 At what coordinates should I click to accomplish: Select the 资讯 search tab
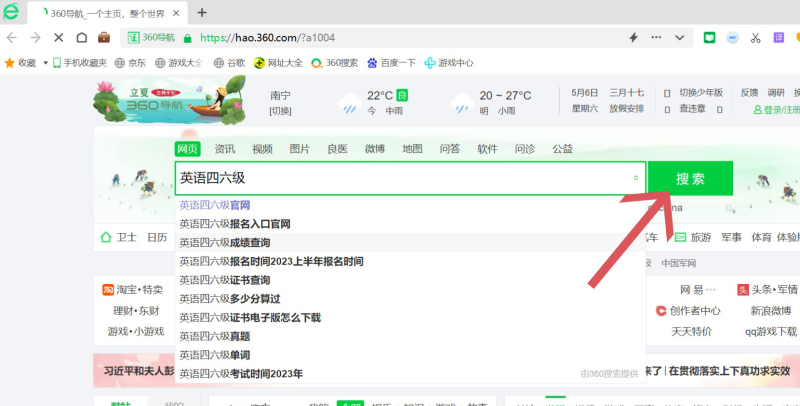pyautogui.click(x=224, y=149)
